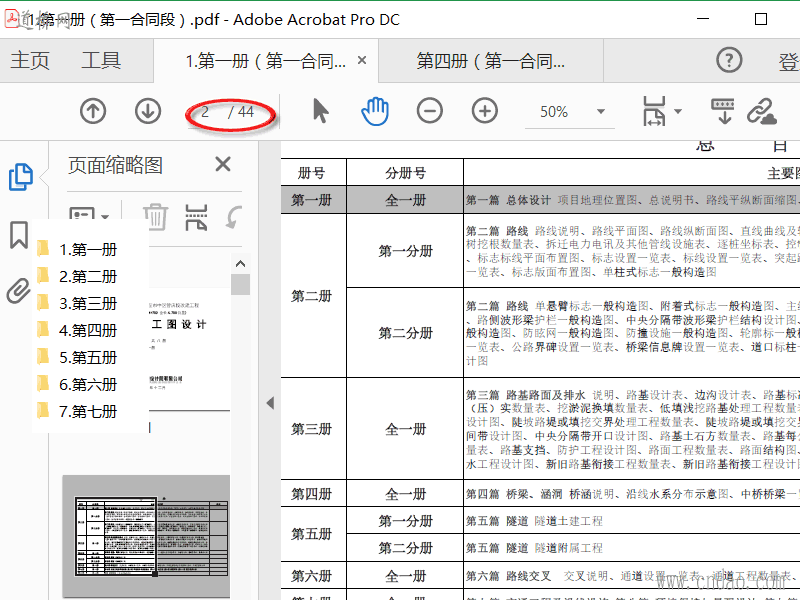The height and width of the screenshot is (600, 800).
Task: Click the 第六册 cell in the table
Action: tap(313, 576)
